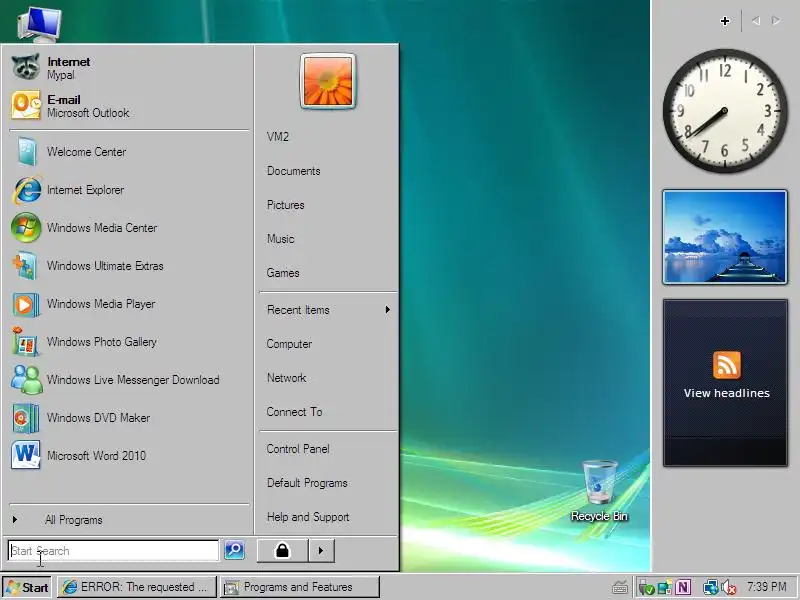The width and height of the screenshot is (800, 600).
Task: Switch to ERROR Internet Explorer taskbar window
Action: (137, 587)
